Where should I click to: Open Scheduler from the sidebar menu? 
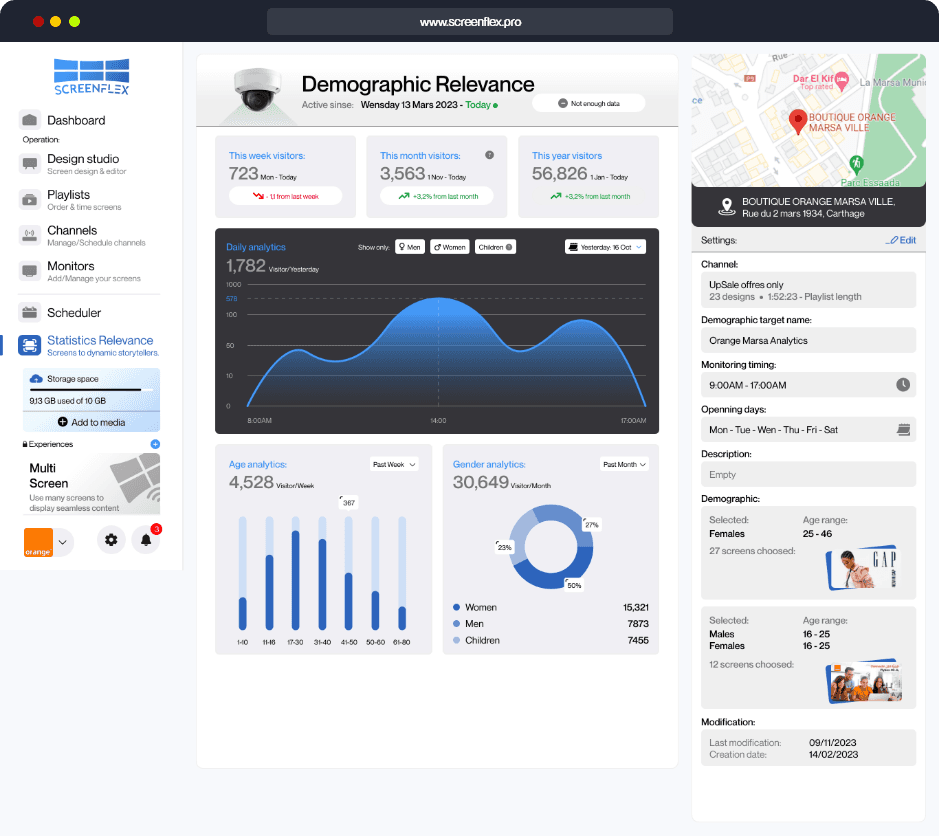click(32, 312)
